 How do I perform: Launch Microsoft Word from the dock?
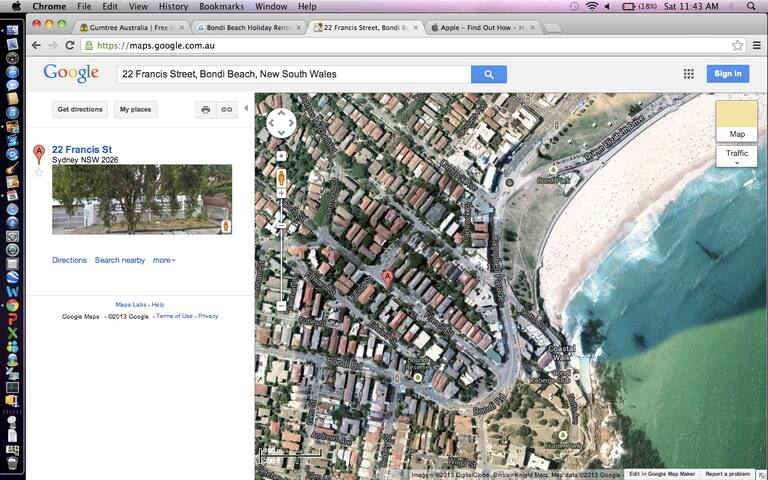(12, 292)
